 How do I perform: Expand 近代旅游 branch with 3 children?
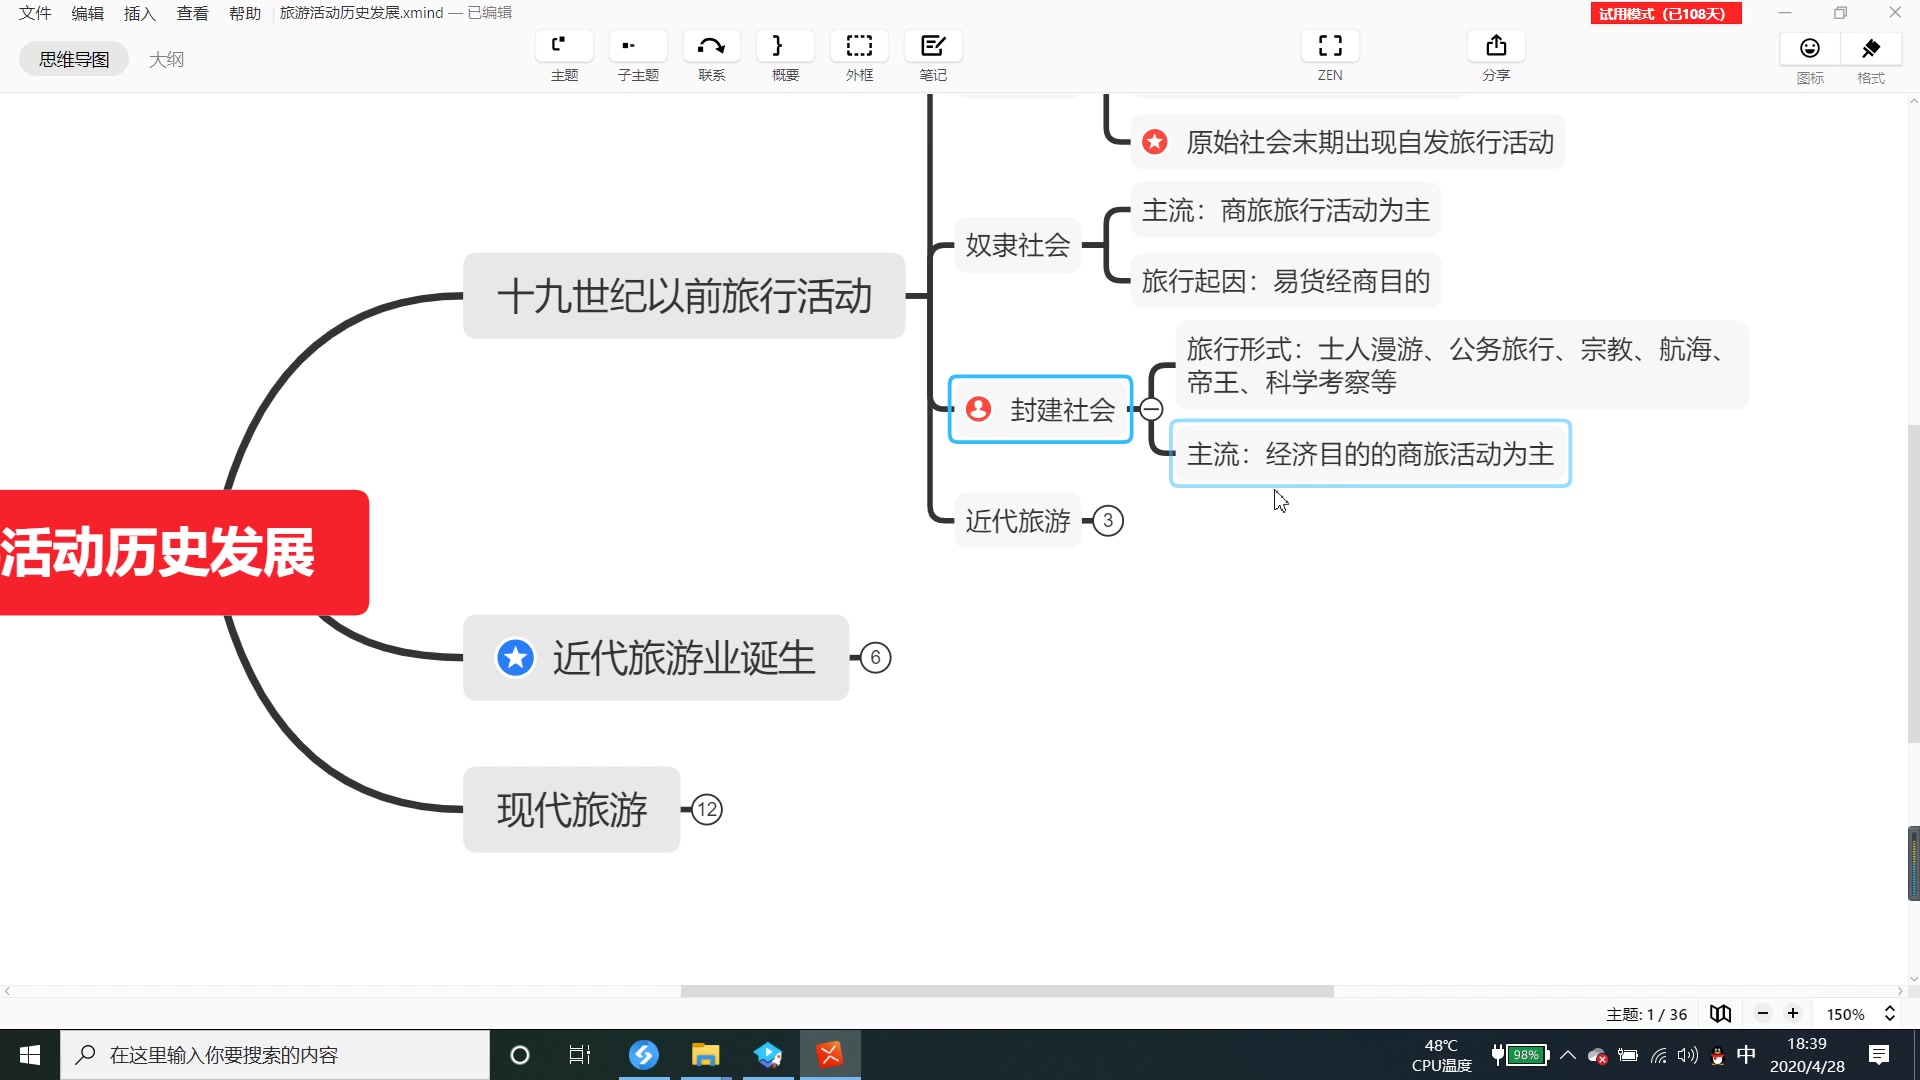tap(1108, 521)
